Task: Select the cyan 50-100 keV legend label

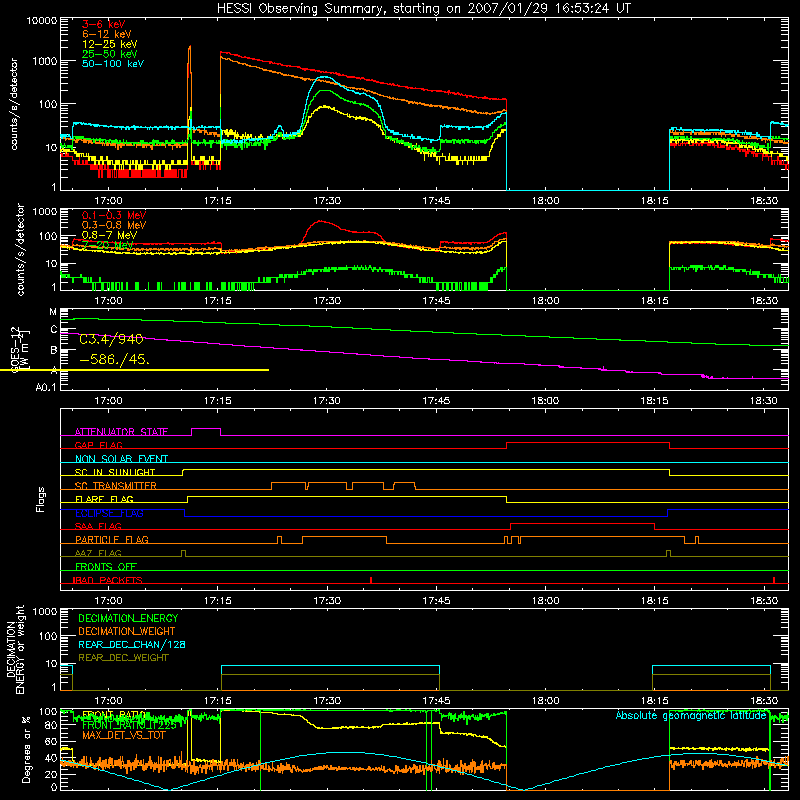Action: pyautogui.click(x=113, y=64)
